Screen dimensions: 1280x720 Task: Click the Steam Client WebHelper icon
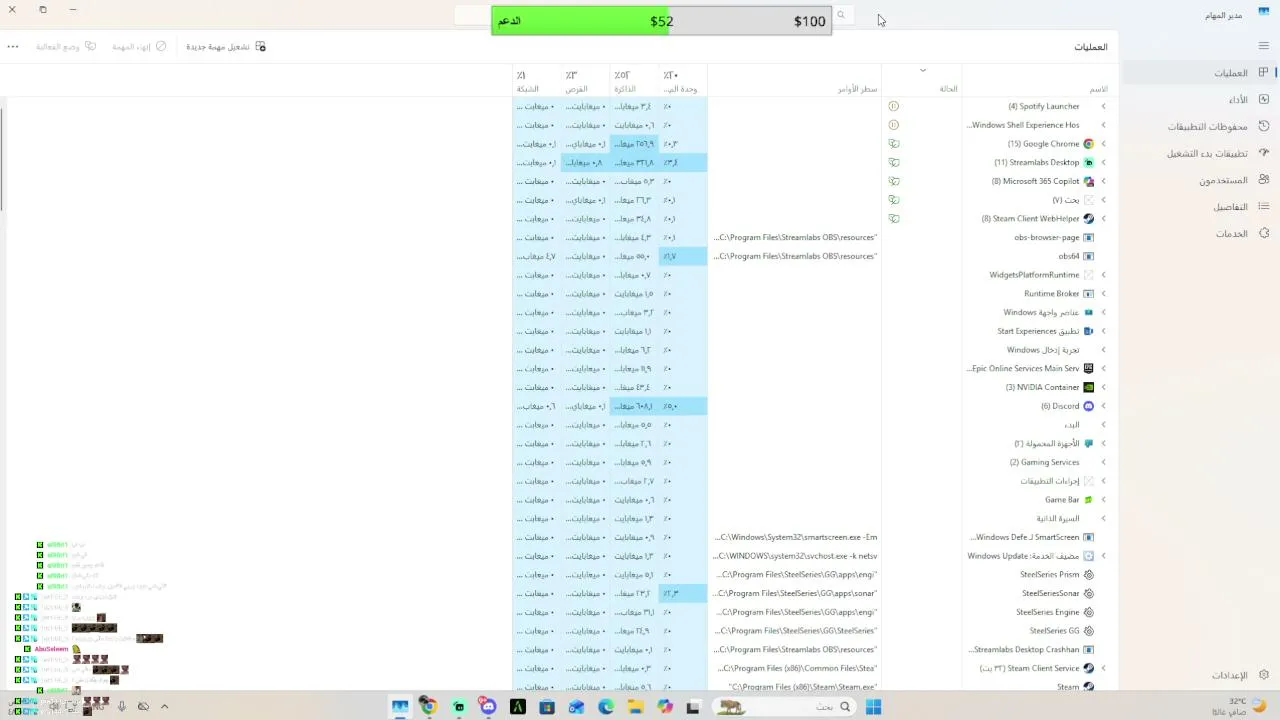[x=1089, y=219]
